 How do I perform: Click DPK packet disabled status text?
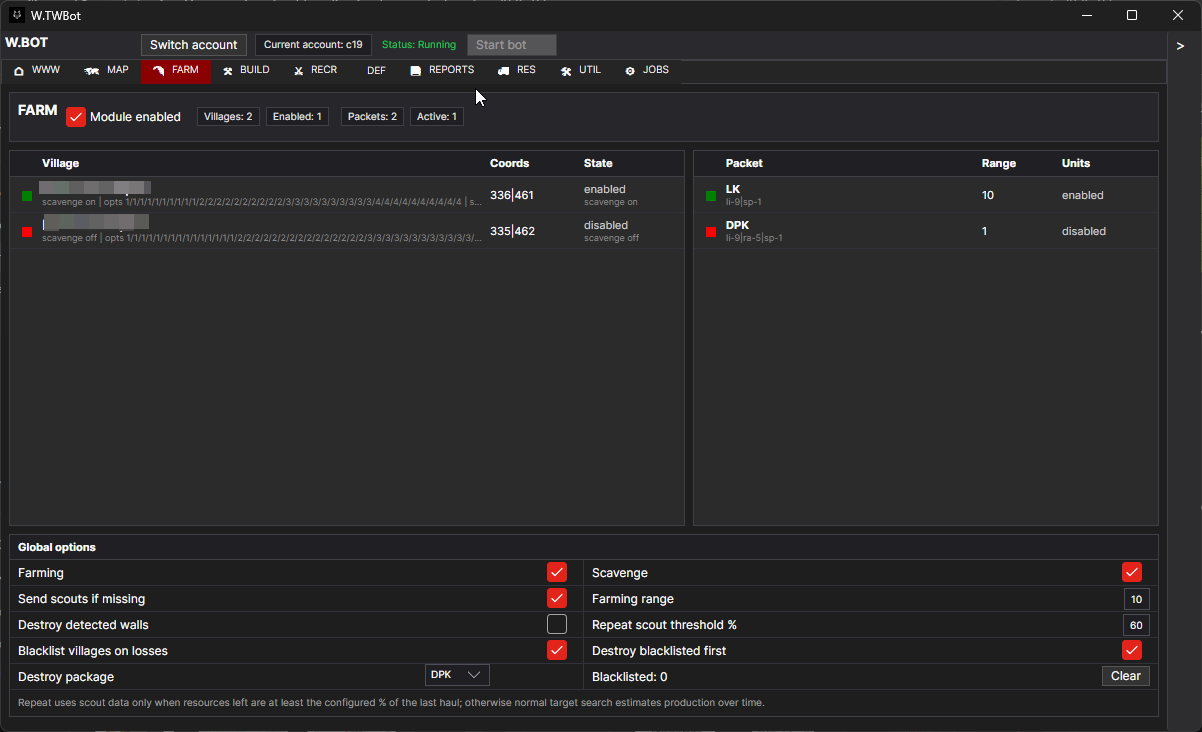click(1084, 231)
